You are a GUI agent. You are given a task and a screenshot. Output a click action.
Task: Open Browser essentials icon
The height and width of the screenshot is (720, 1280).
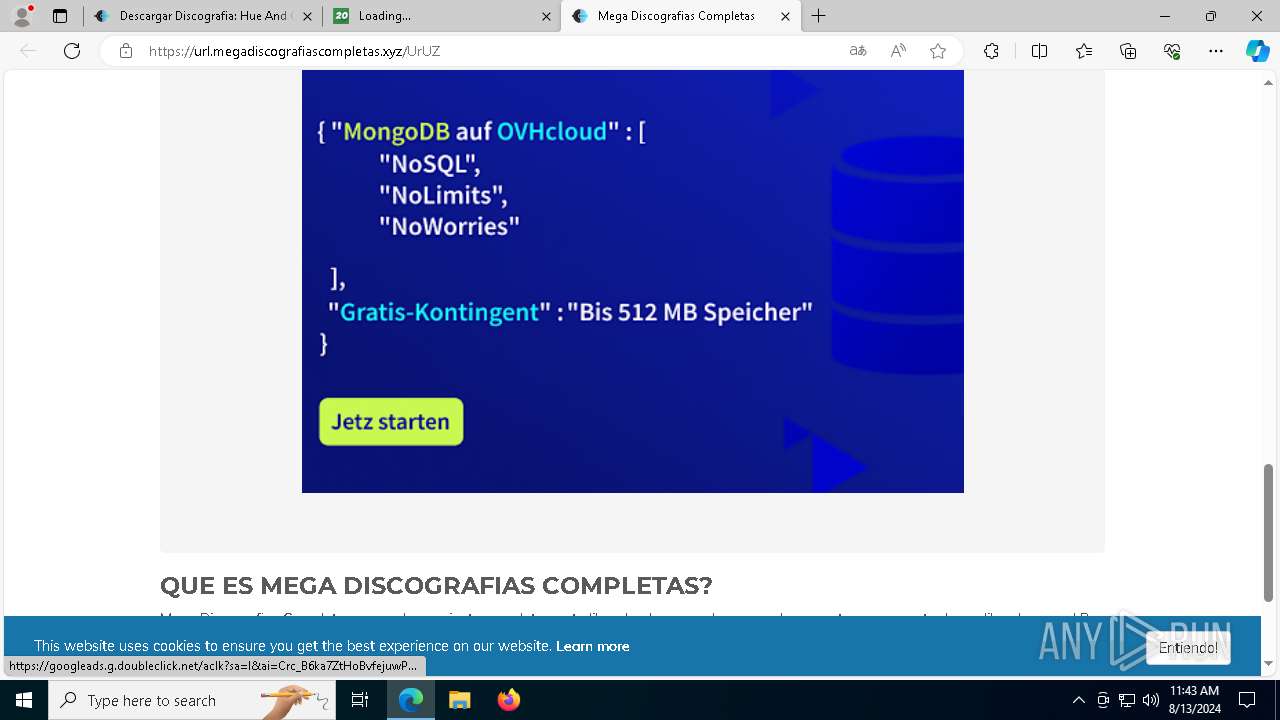(x=1172, y=51)
